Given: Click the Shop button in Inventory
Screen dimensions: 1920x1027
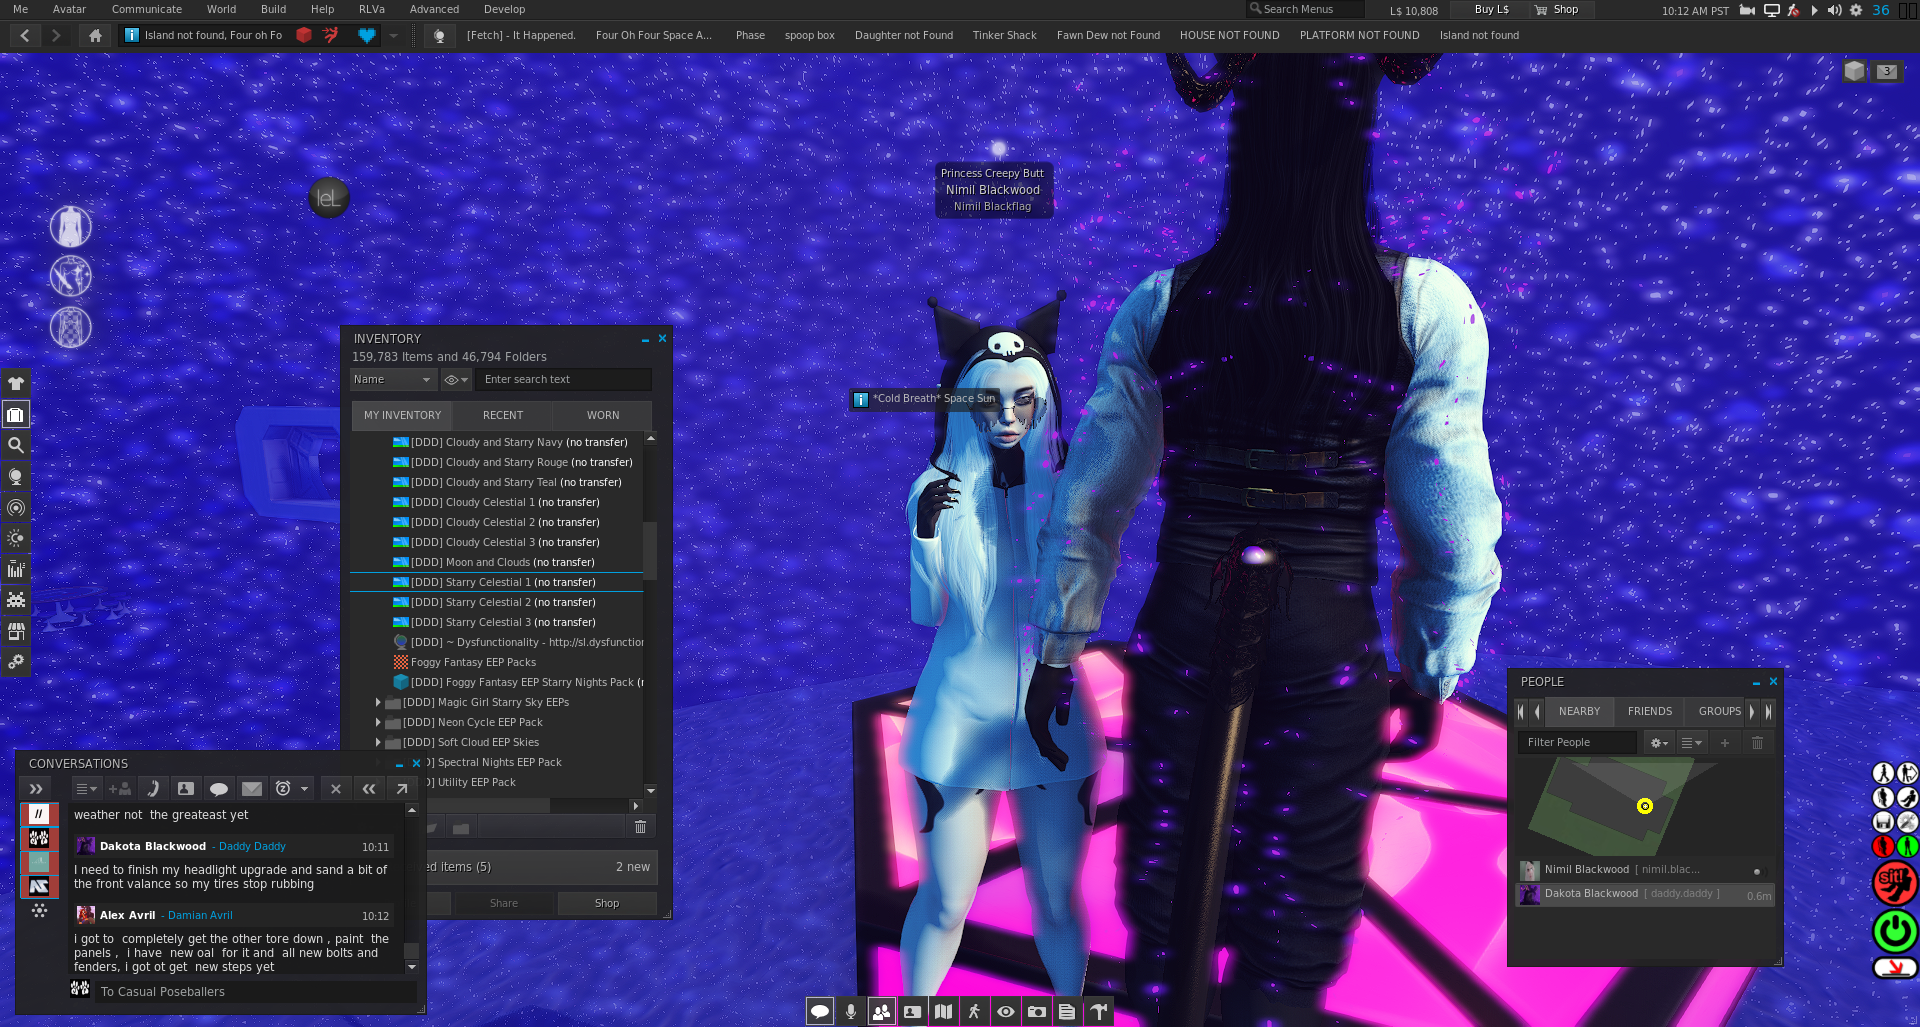Looking at the screenshot, I should tap(606, 903).
